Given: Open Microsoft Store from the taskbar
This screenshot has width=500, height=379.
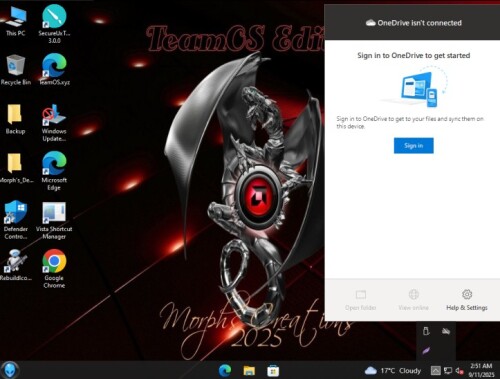Looking at the screenshot, I should [x=273, y=370].
